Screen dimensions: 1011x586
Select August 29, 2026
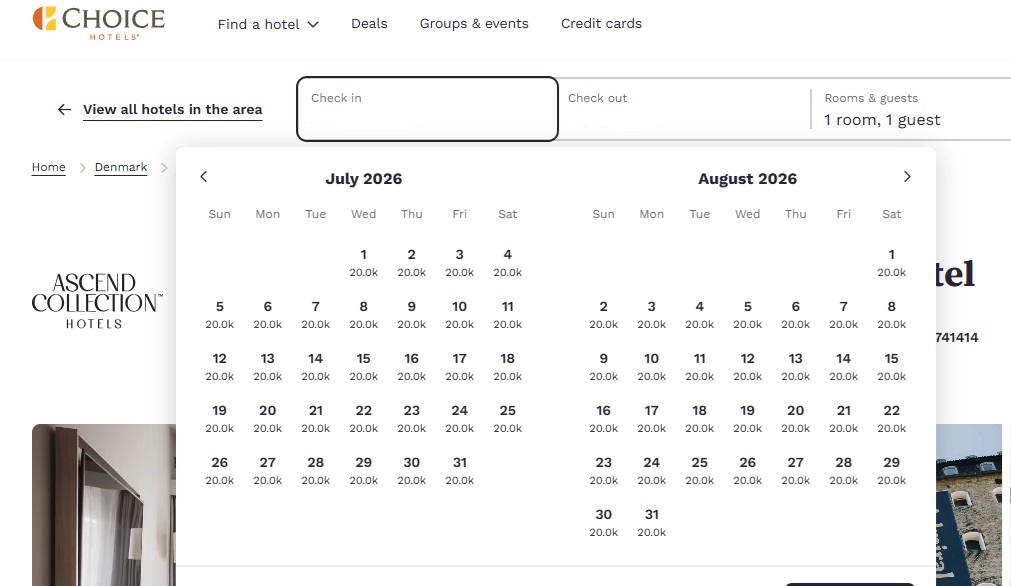click(892, 471)
